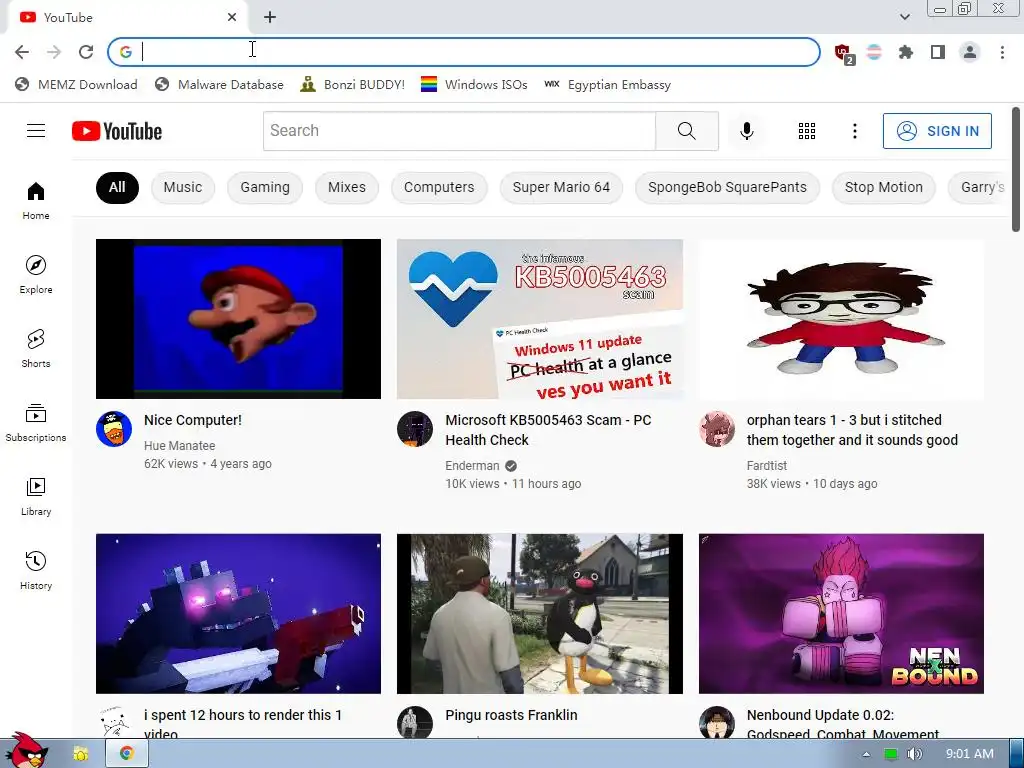
Task: Play the Nice Computer! video thumbnail
Action: [x=238, y=319]
